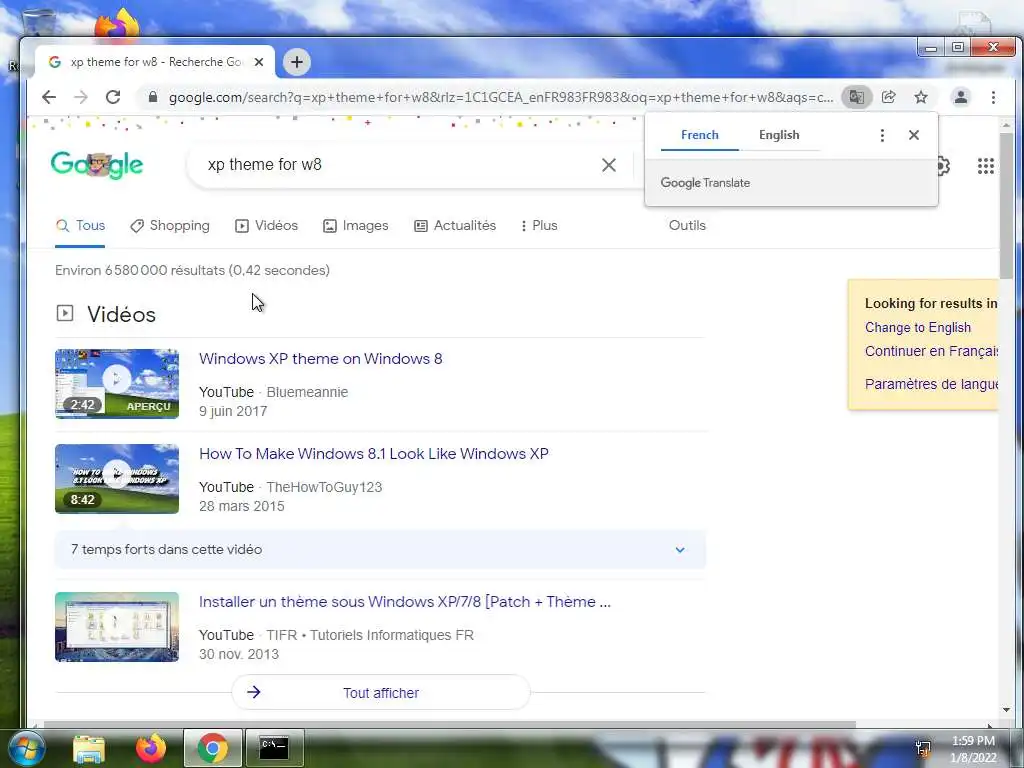Click the 'Bluemeannie' channel name
This screenshot has height=768, width=1024.
click(307, 392)
